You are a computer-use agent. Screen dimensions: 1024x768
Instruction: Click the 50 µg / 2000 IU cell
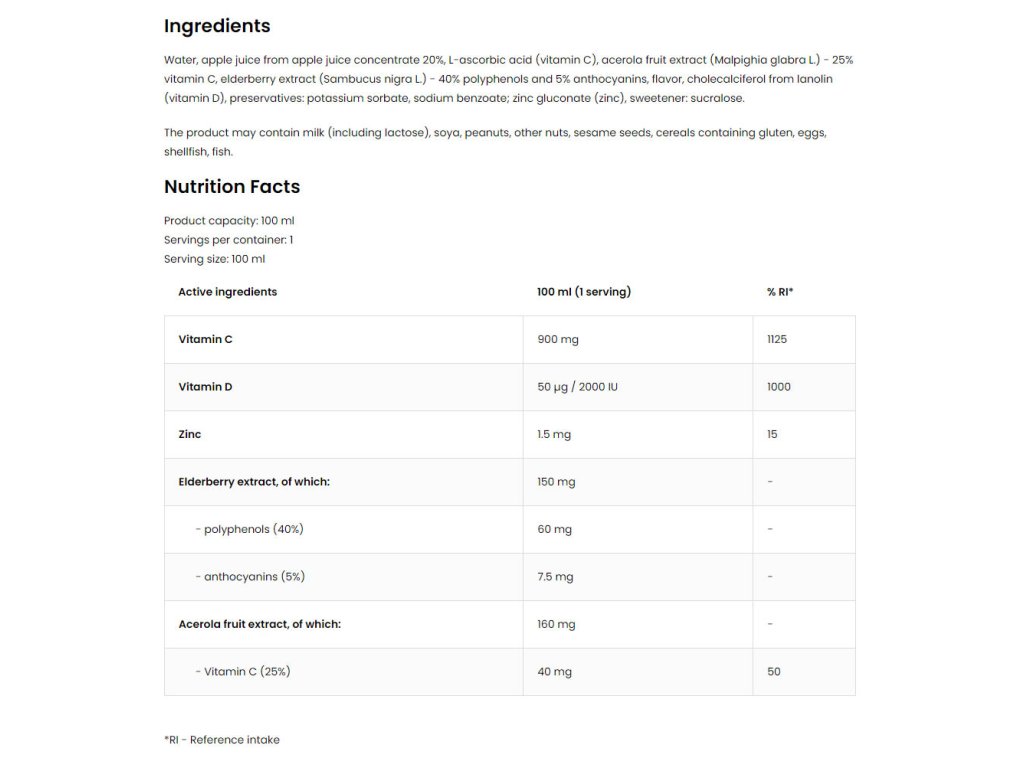click(x=577, y=387)
